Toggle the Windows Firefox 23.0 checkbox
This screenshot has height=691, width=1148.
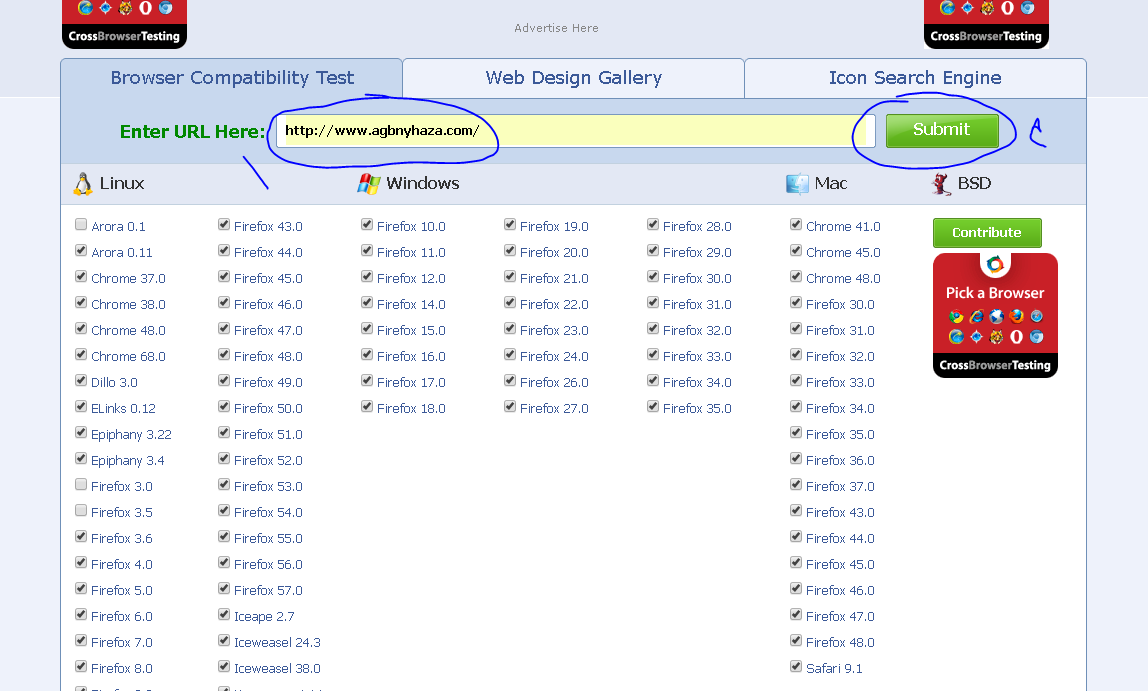click(510, 329)
